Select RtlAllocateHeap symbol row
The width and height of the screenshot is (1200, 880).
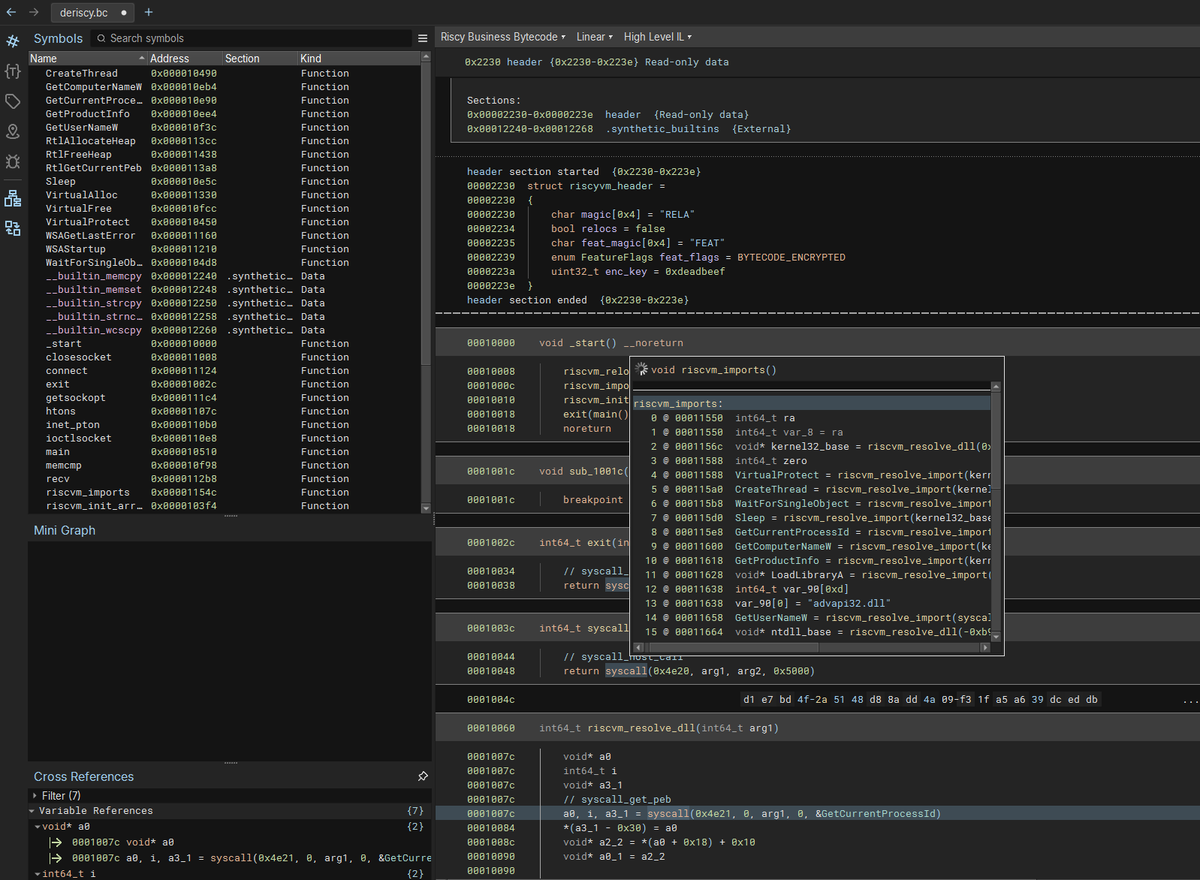pos(225,141)
